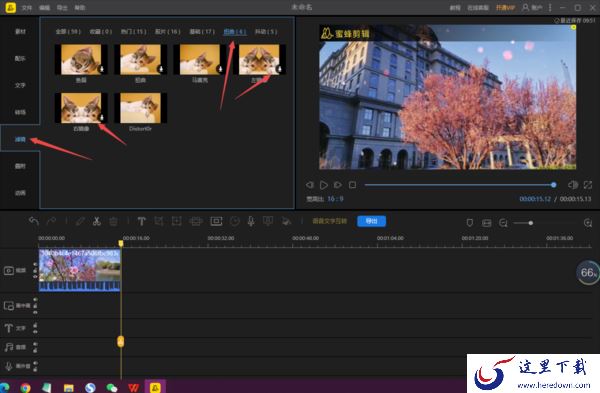Download the 右镜像 right mirror filter

coord(102,117)
